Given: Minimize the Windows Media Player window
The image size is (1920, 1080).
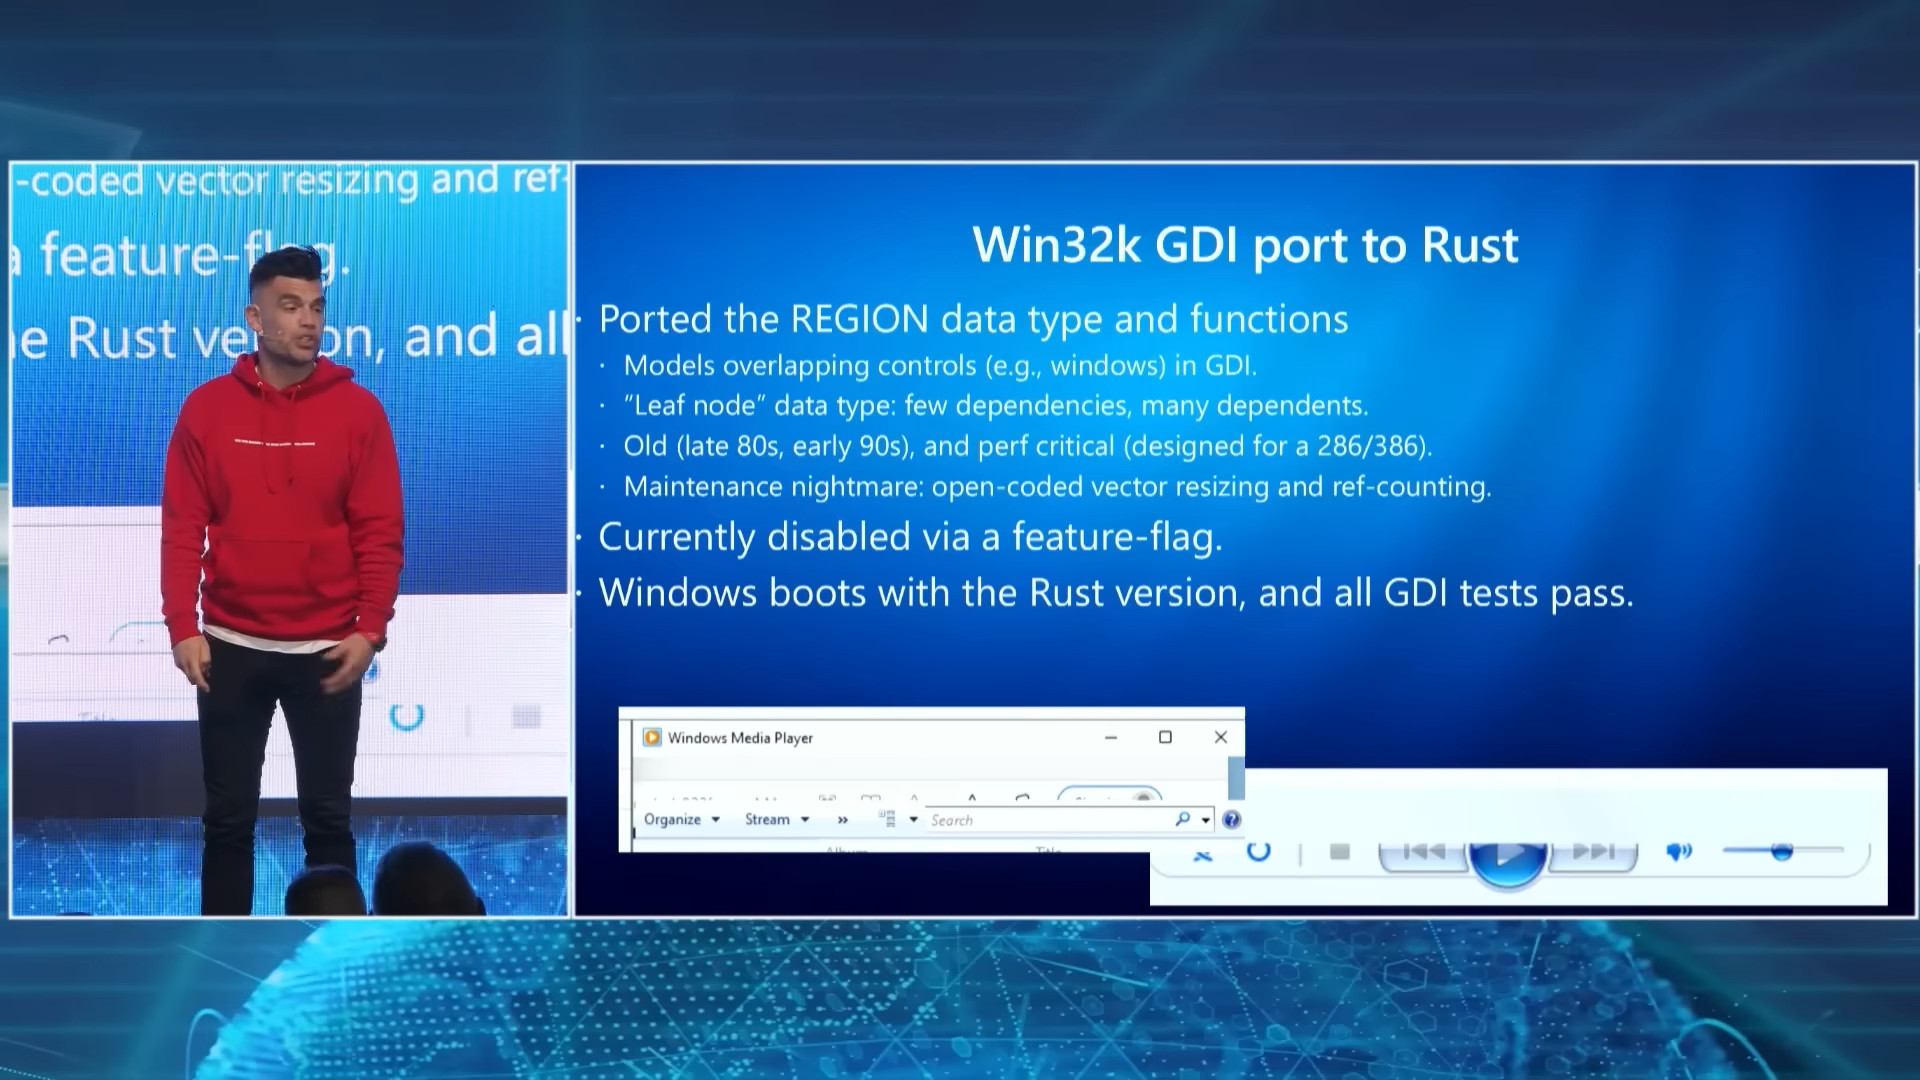Looking at the screenshot, I should point(1111,737).
